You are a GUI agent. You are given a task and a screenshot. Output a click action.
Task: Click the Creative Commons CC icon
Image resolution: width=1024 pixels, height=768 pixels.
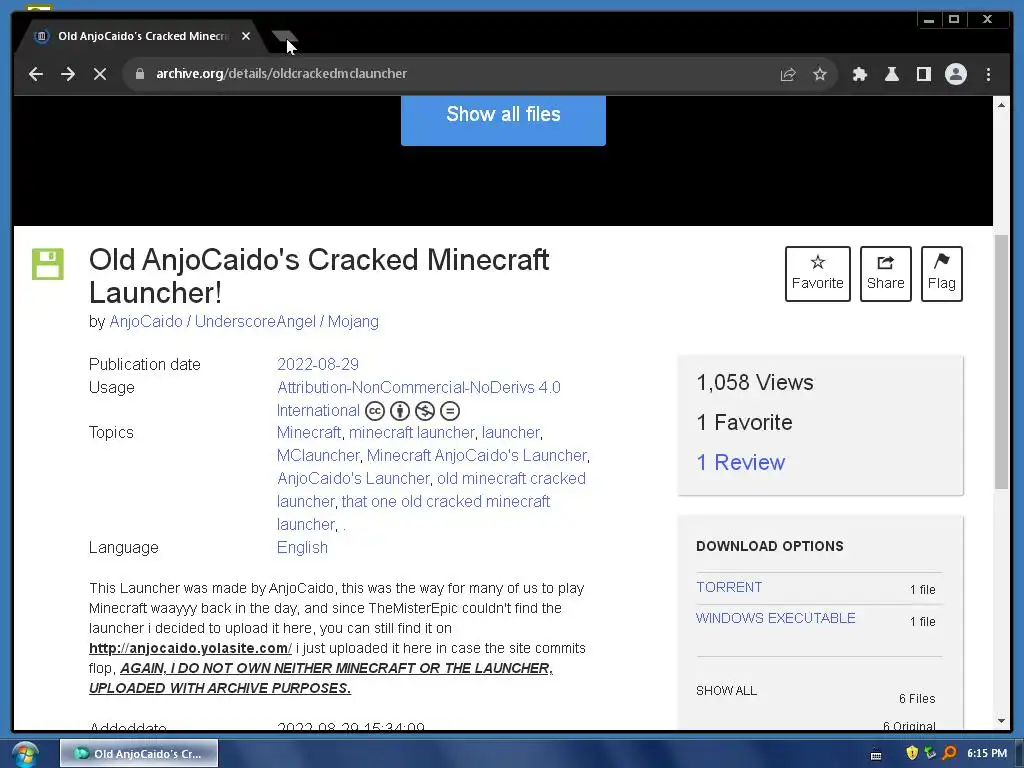coord(375,411)
